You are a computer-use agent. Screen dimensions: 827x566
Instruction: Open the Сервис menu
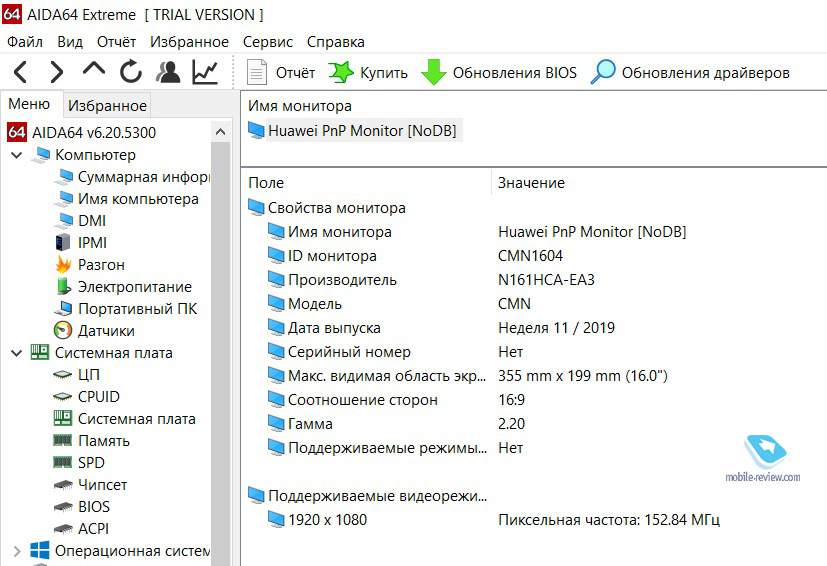(x=267, y=42)
